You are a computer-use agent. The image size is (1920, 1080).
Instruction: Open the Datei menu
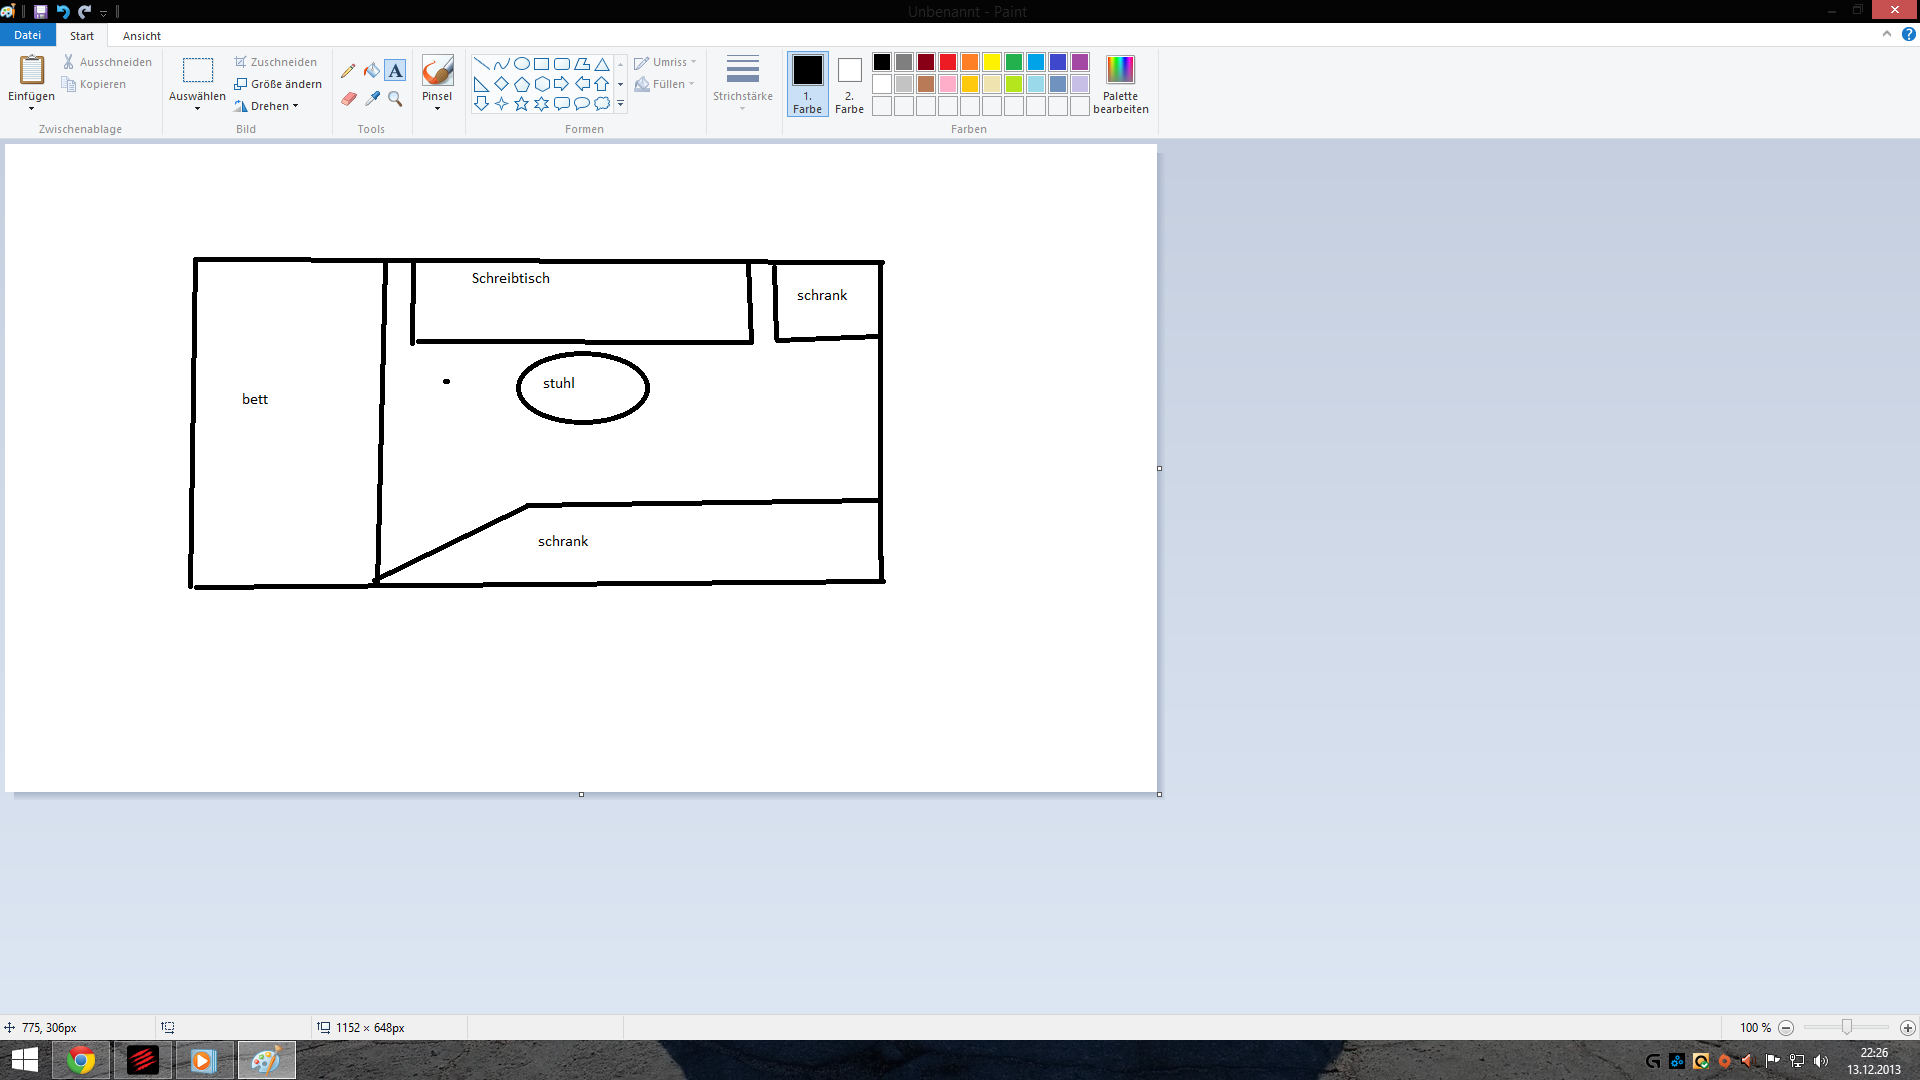pos(27,35)
